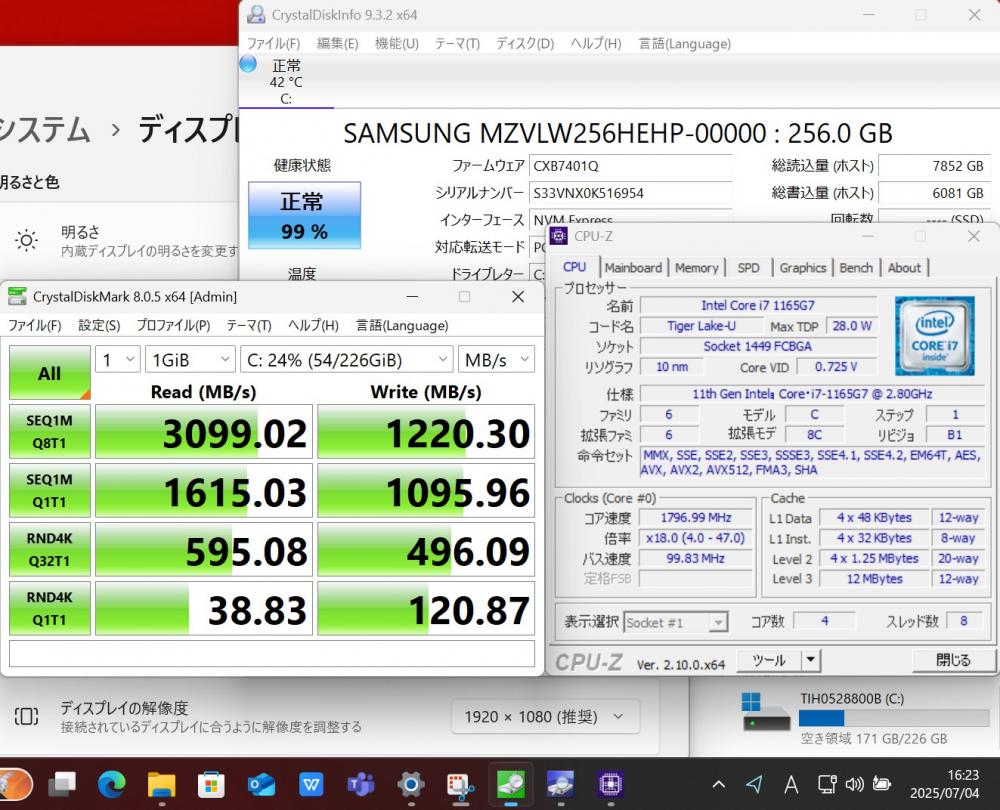Run the SEQ1M Q8T1 benchmark
The height and width of the screenshot is (810, 1000).
pos(50,432)
